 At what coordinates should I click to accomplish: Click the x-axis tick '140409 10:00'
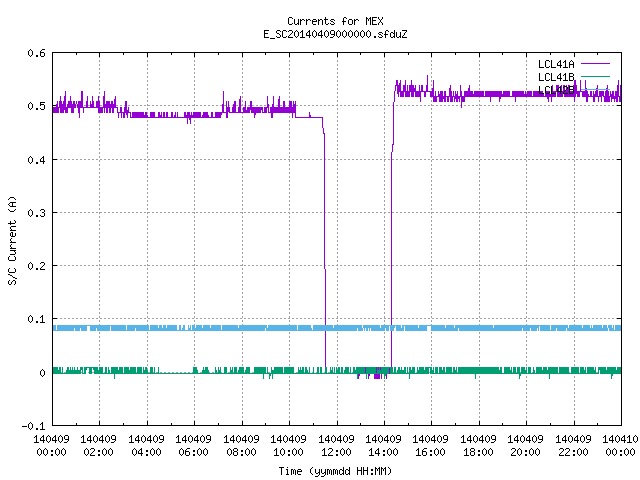289,445
